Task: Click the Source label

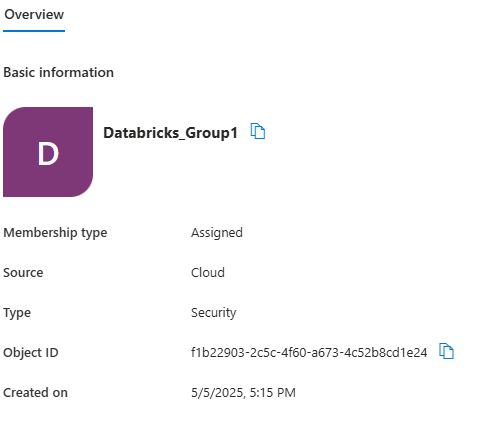Action: tap(23, 273)
